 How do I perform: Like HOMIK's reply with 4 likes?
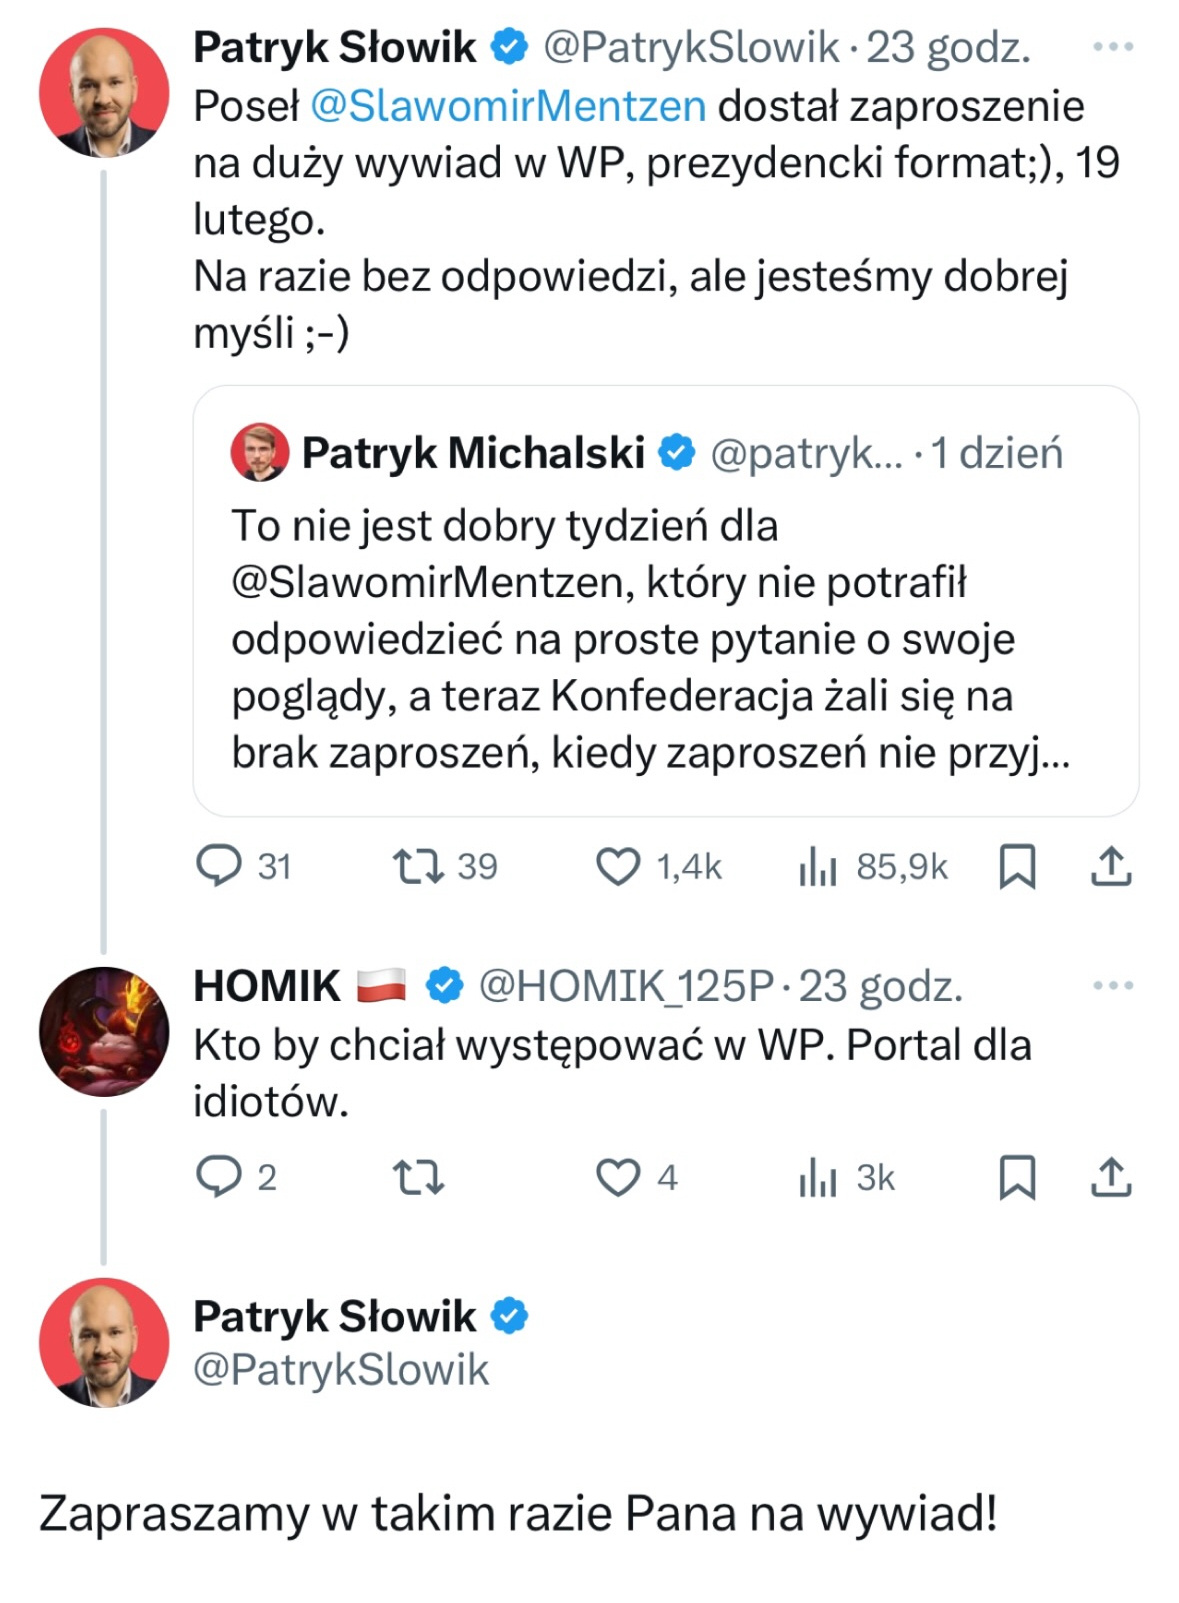(x=618, y=1177)
